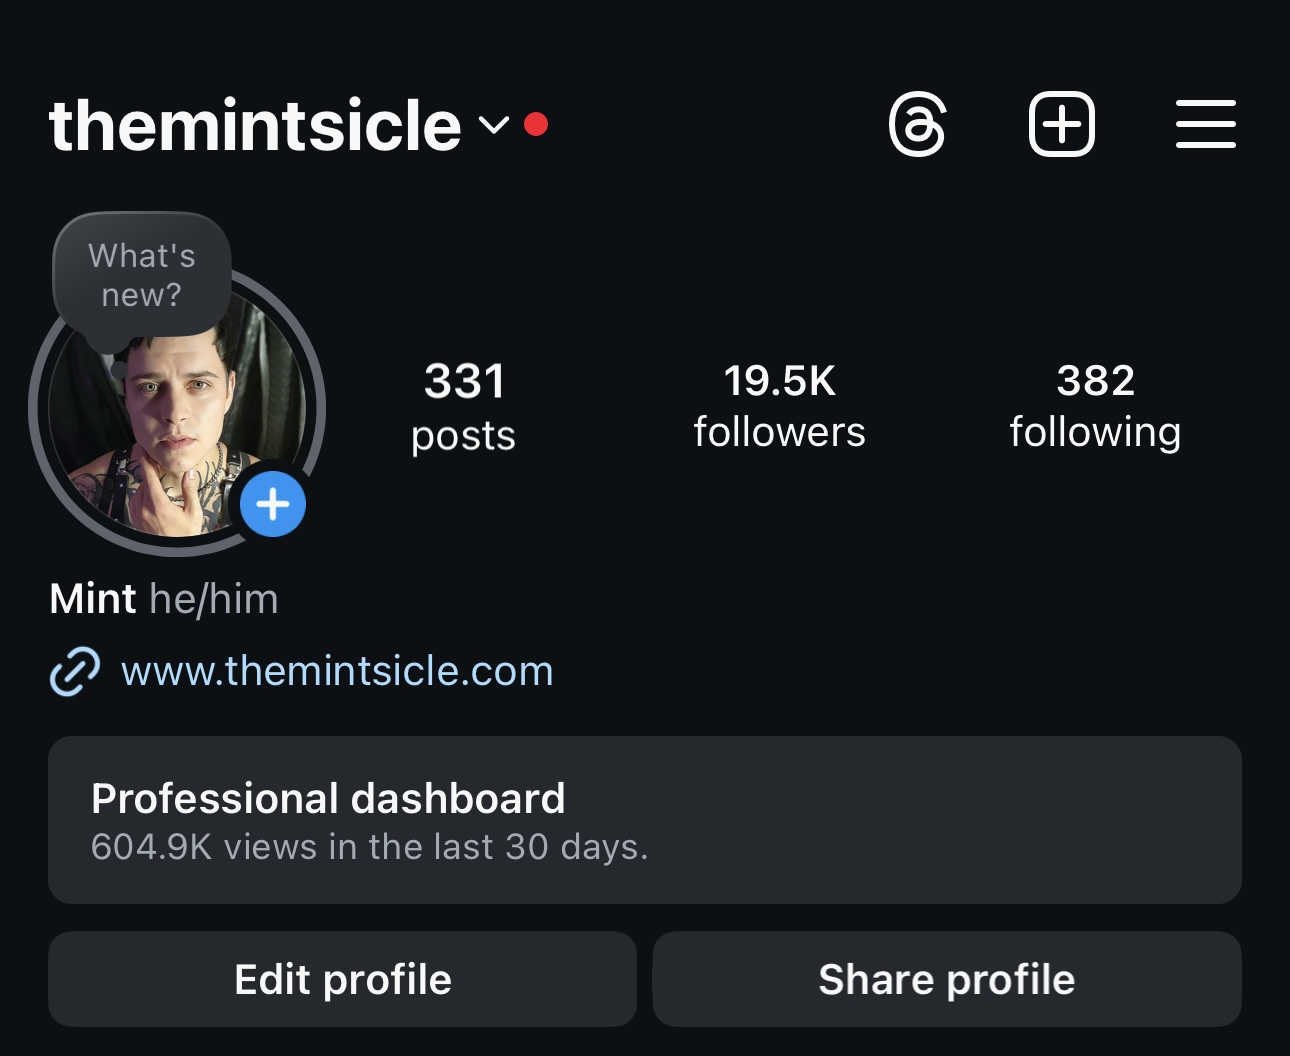Tap the 604.9K views insights text
This screenshot has width=1290, height=1056.
tap(369, 847)
